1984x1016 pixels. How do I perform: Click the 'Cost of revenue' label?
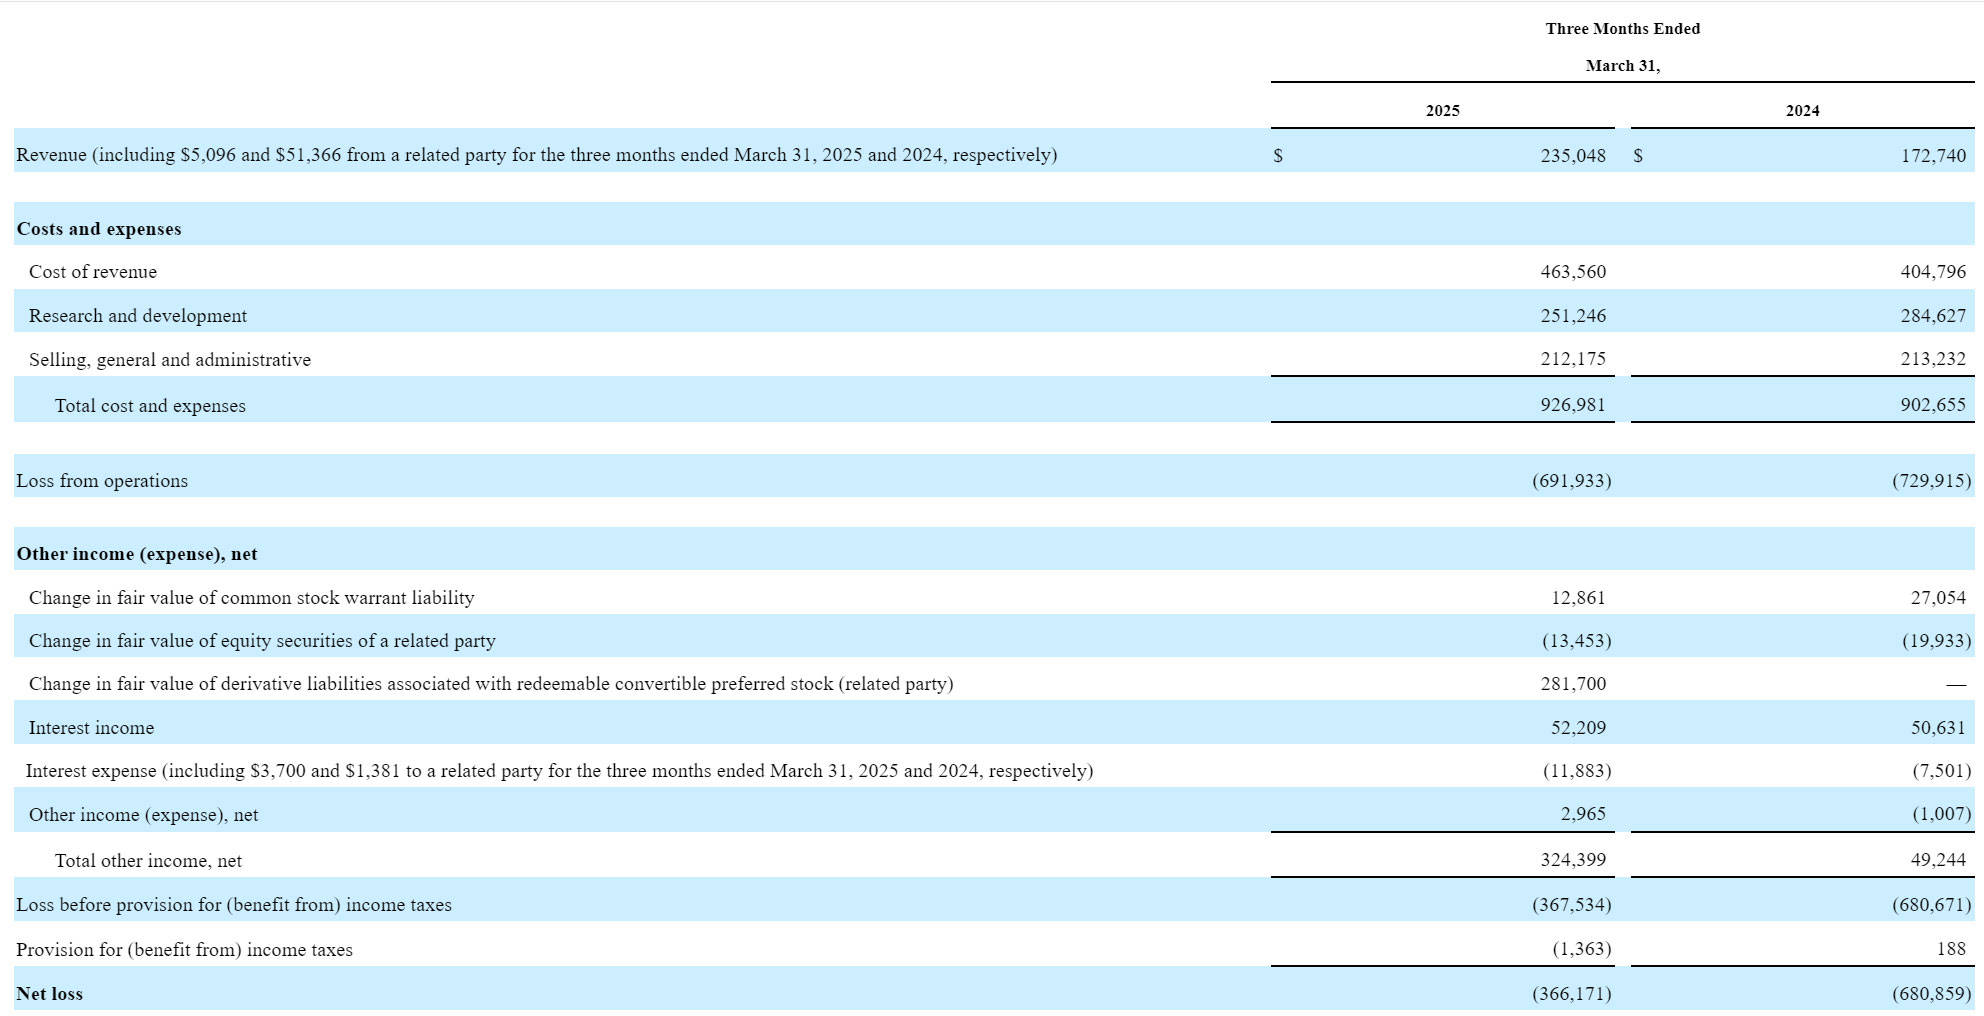pos(93,272)
